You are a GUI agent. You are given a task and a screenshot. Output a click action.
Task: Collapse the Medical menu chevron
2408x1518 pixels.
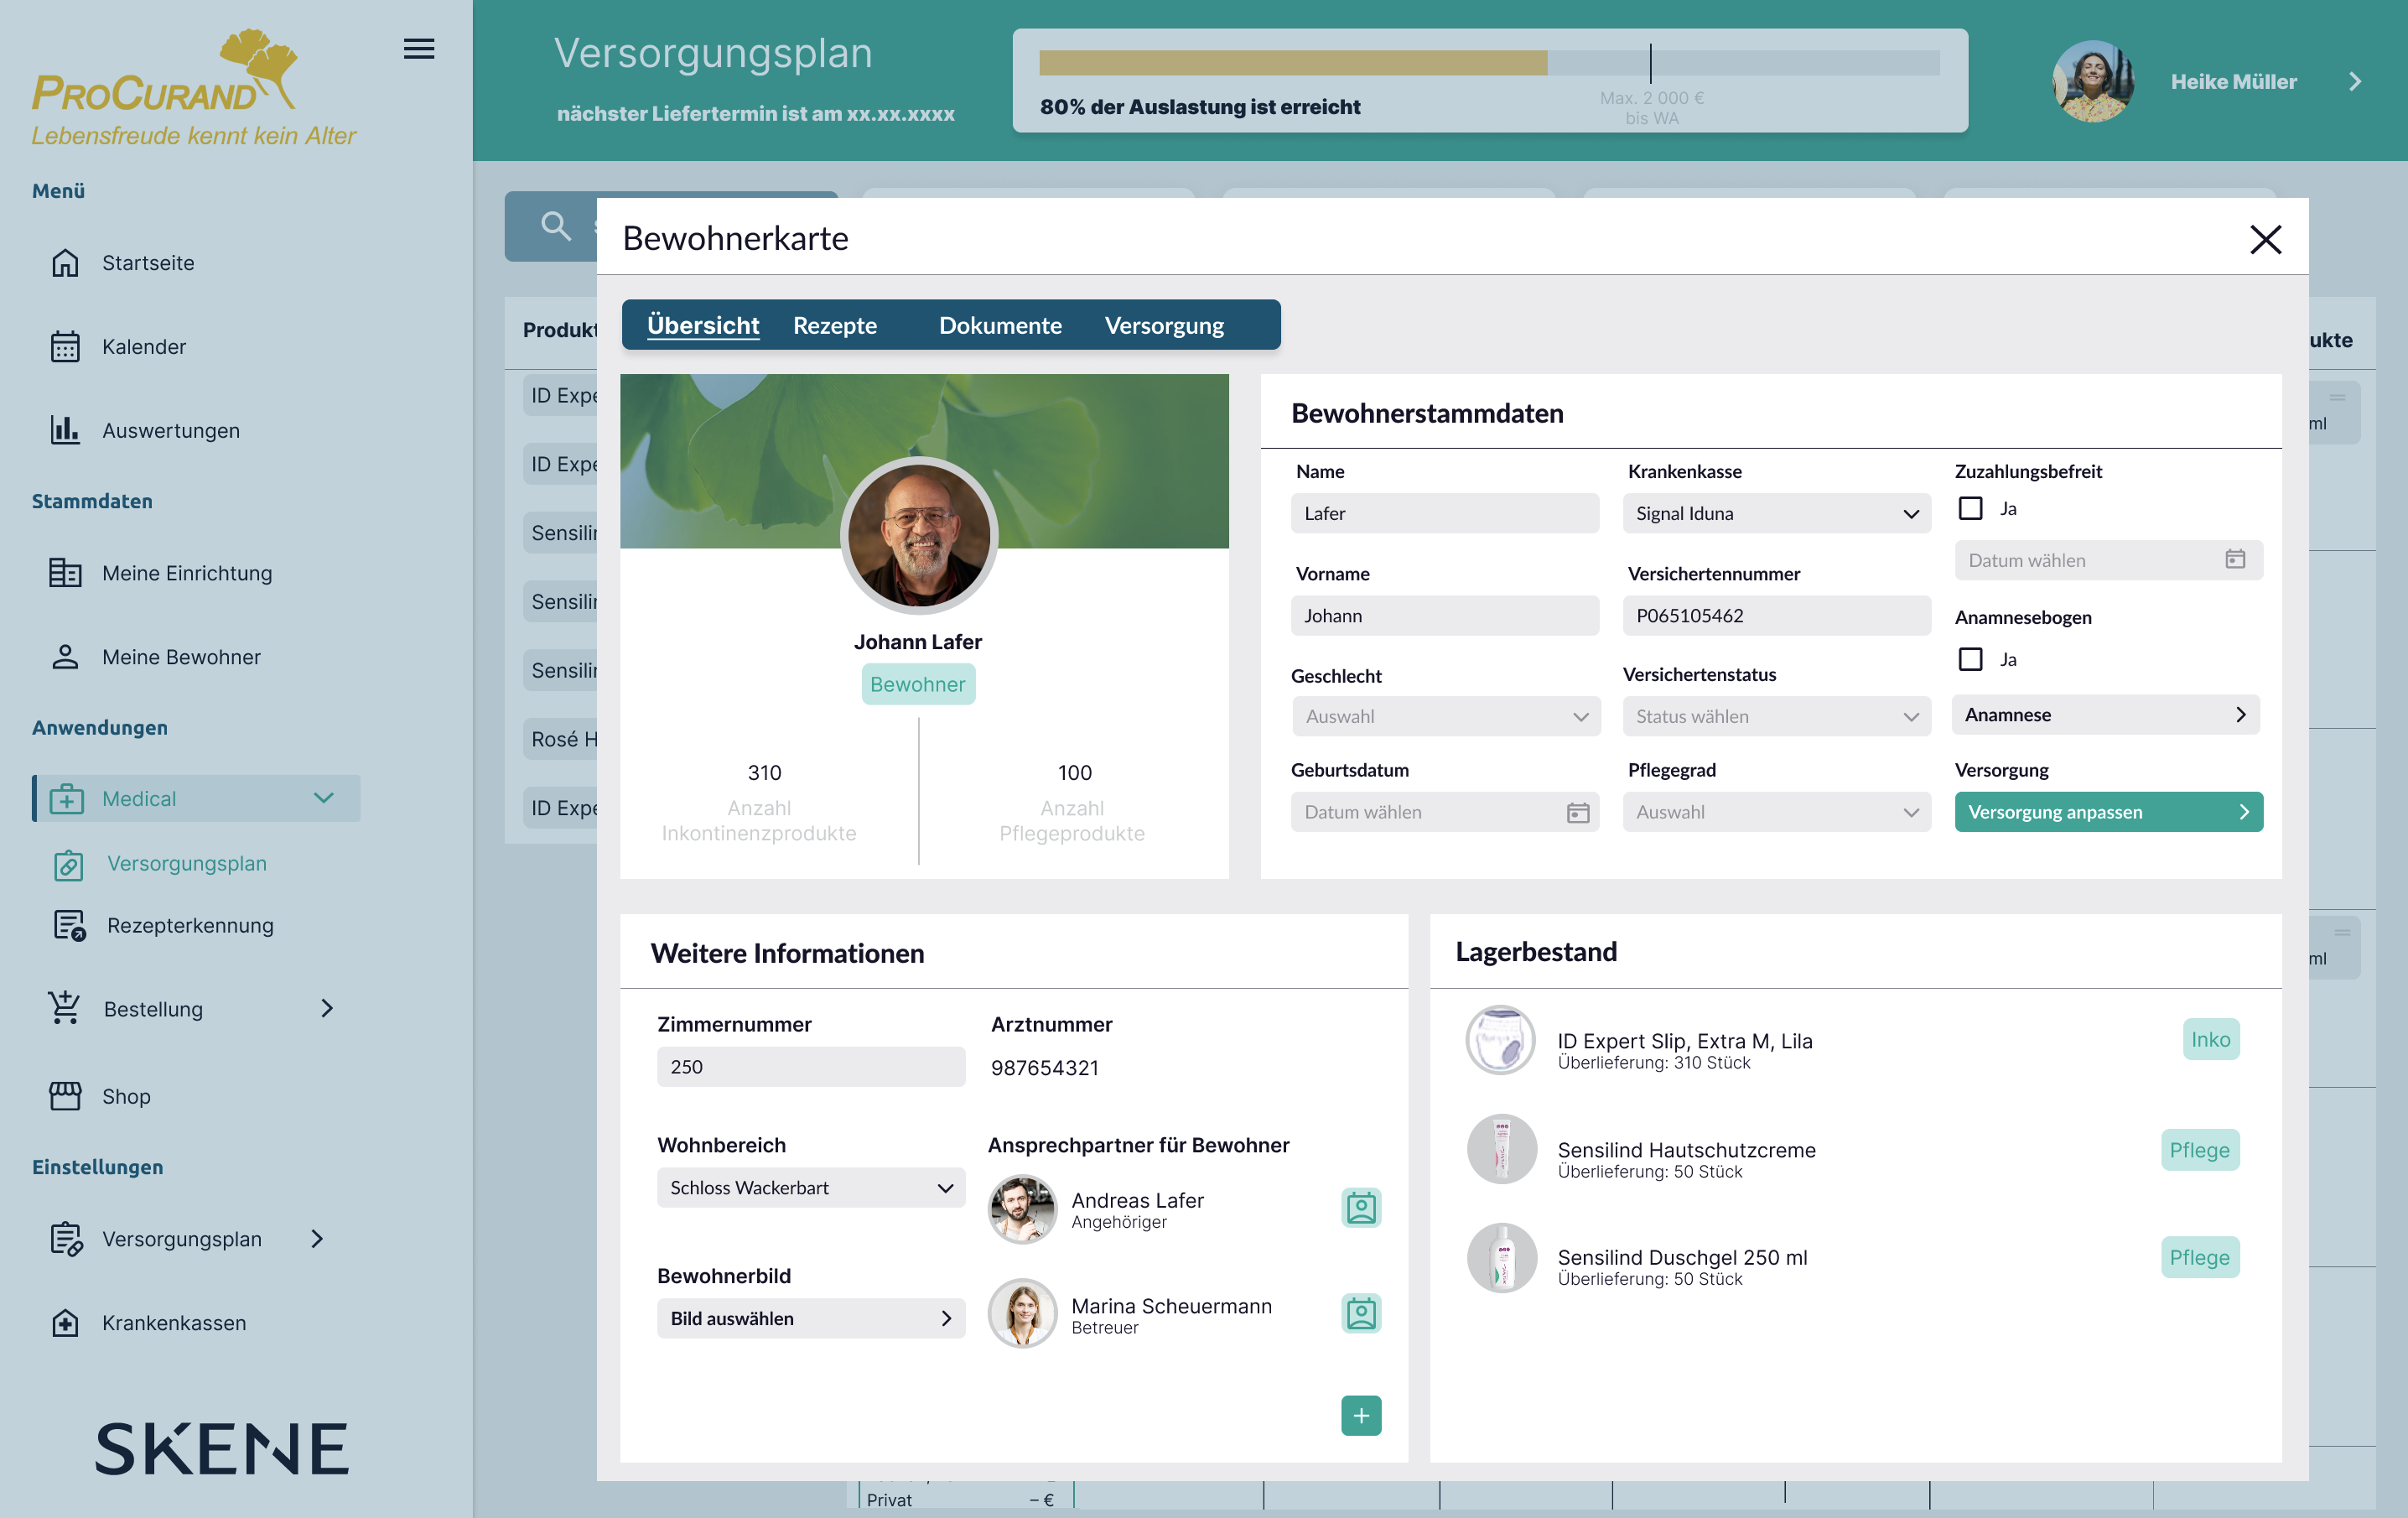tap(323, 798)
